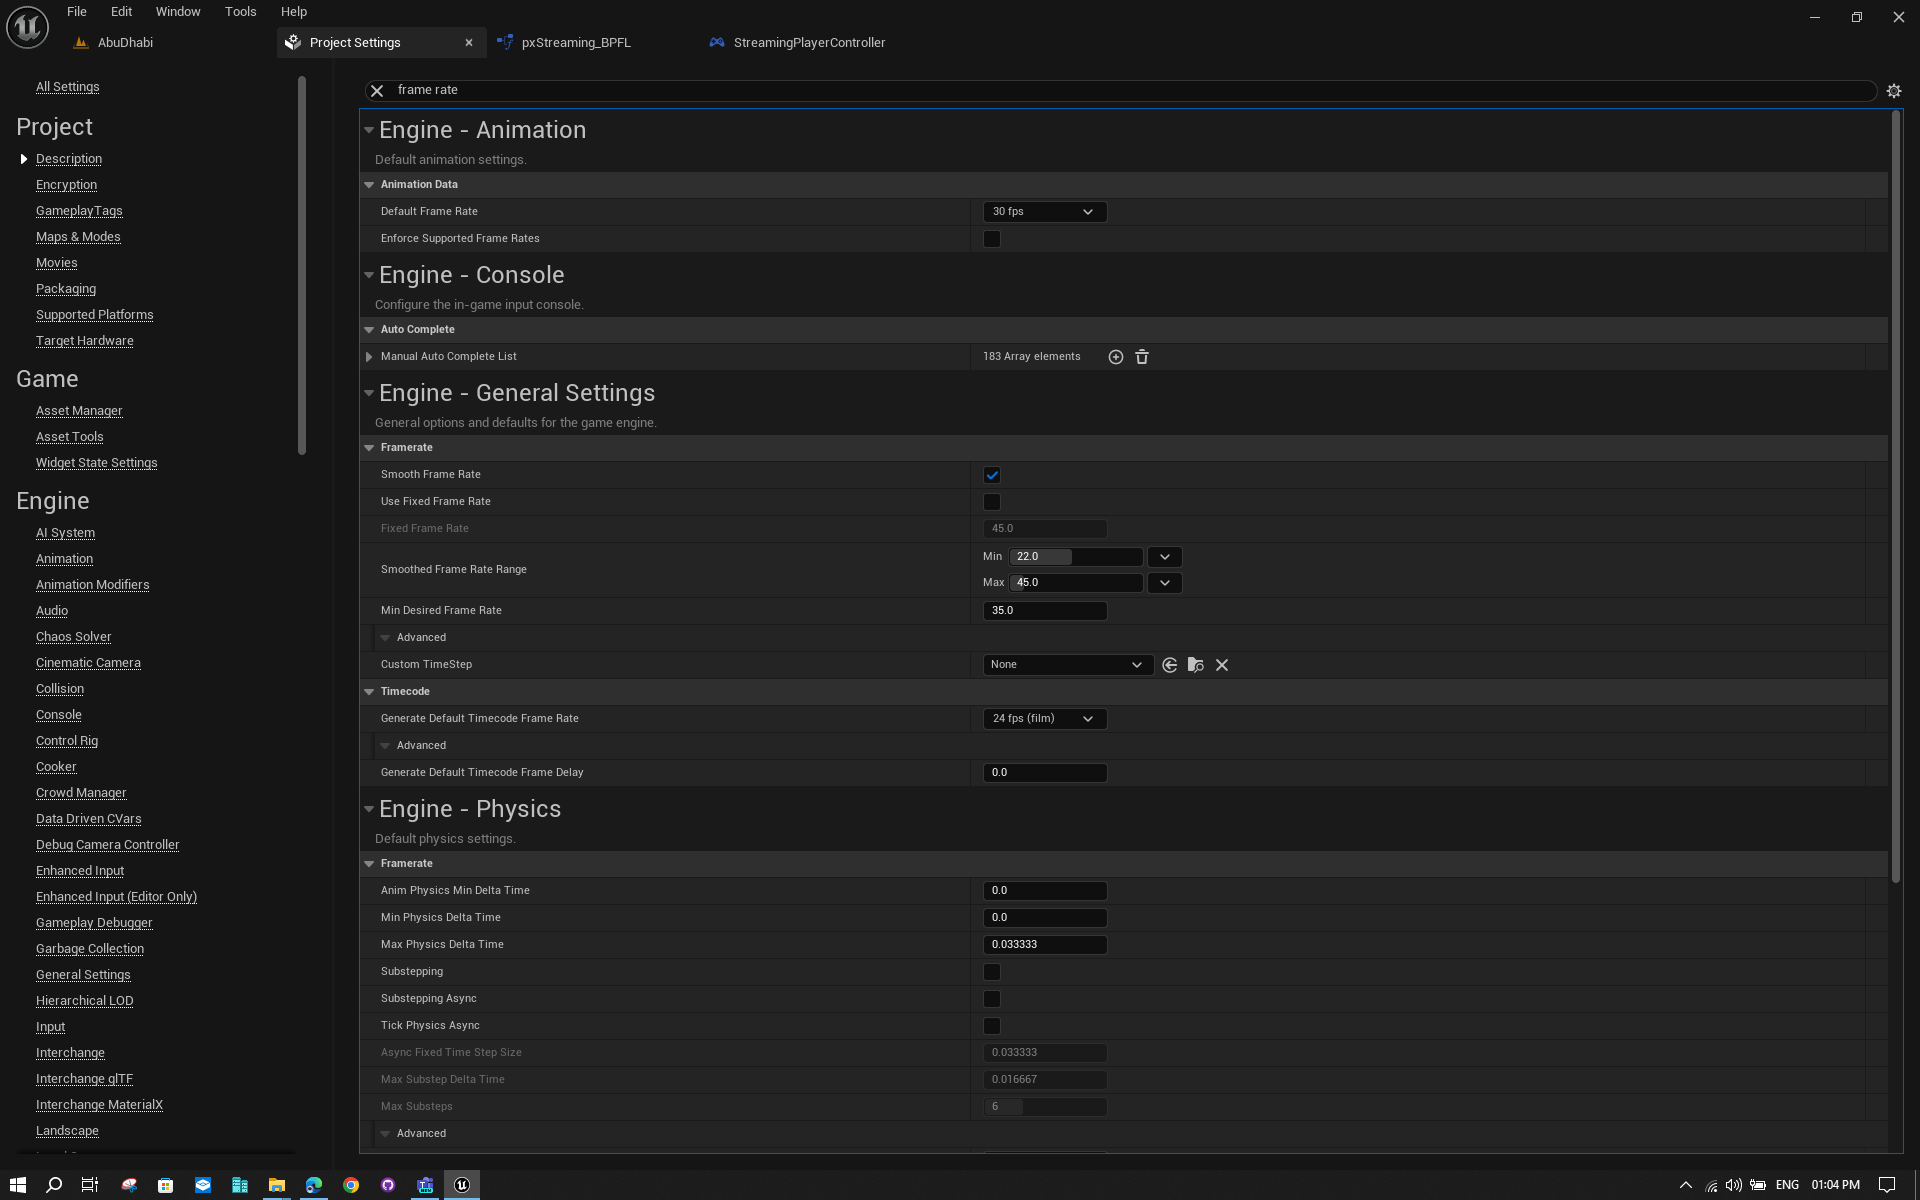Open the Edit menu
Image resolution: width=1920 pixels, height=1200 pixels.
click(x=121, y=12)
